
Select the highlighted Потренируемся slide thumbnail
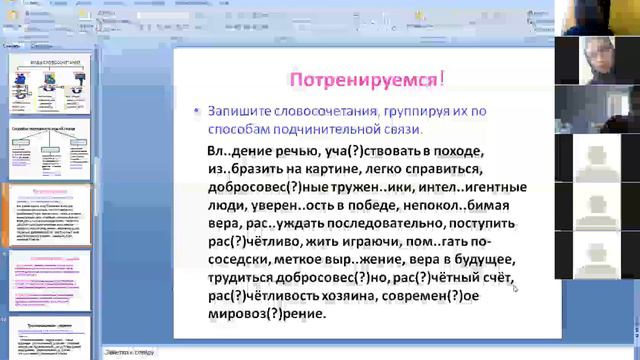click(x=50, y=215)
